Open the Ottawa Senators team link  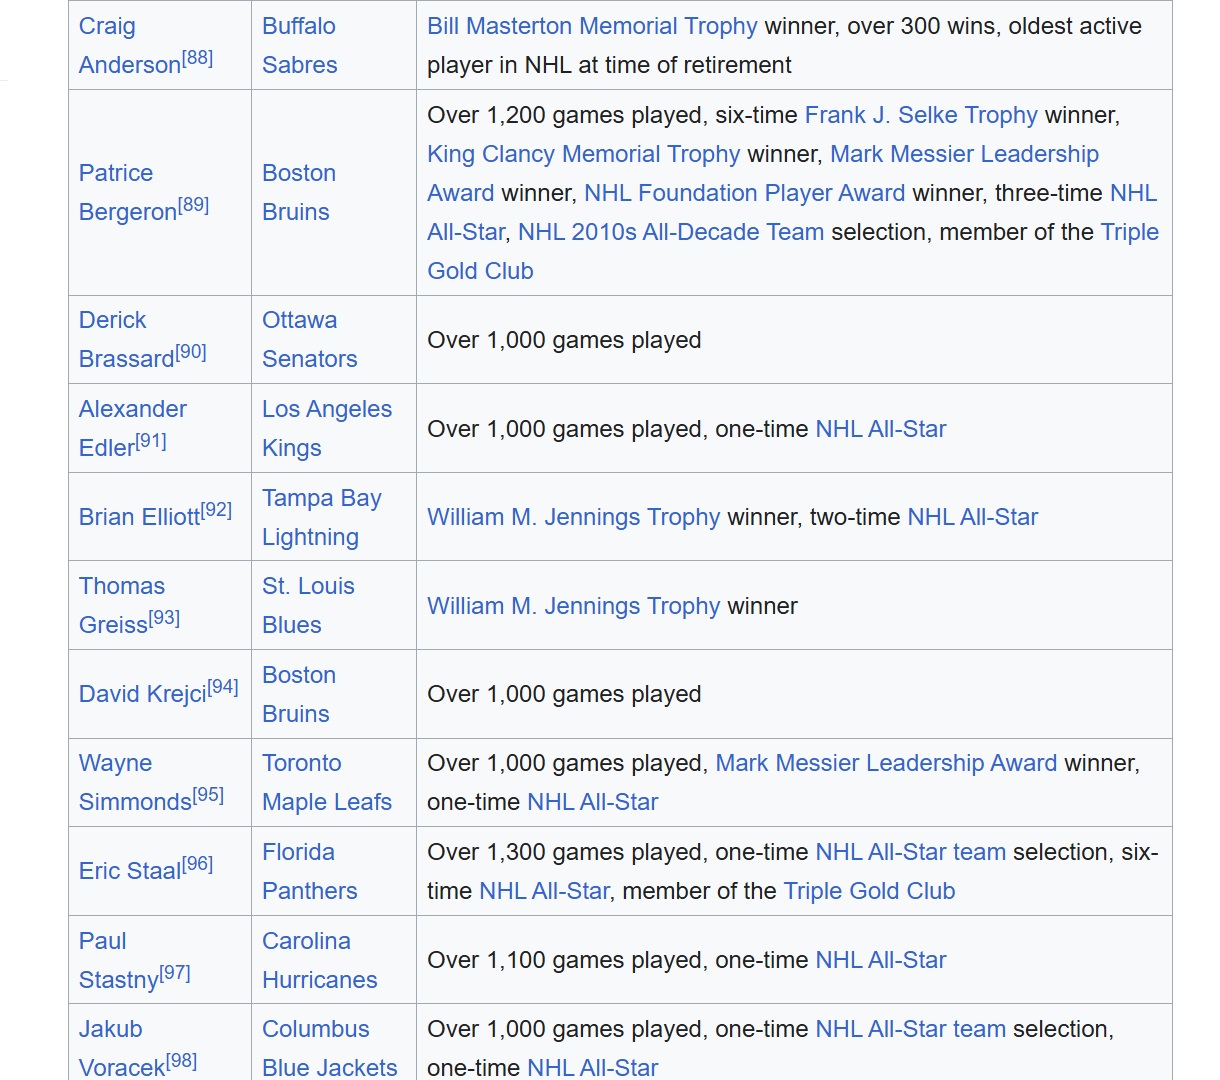[309, 339]
